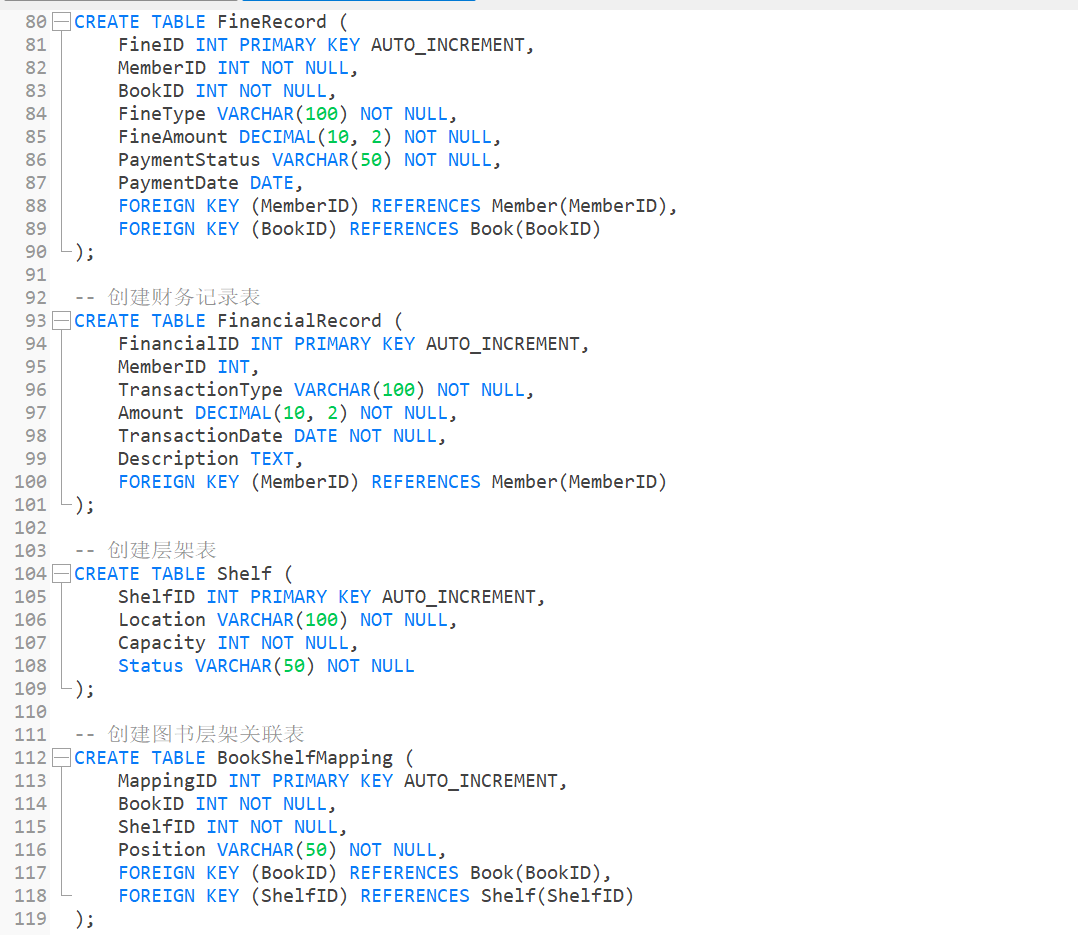Click line number 80 in the gutter
Viewport: 1078px width, 935px height.
coord(36,22)
